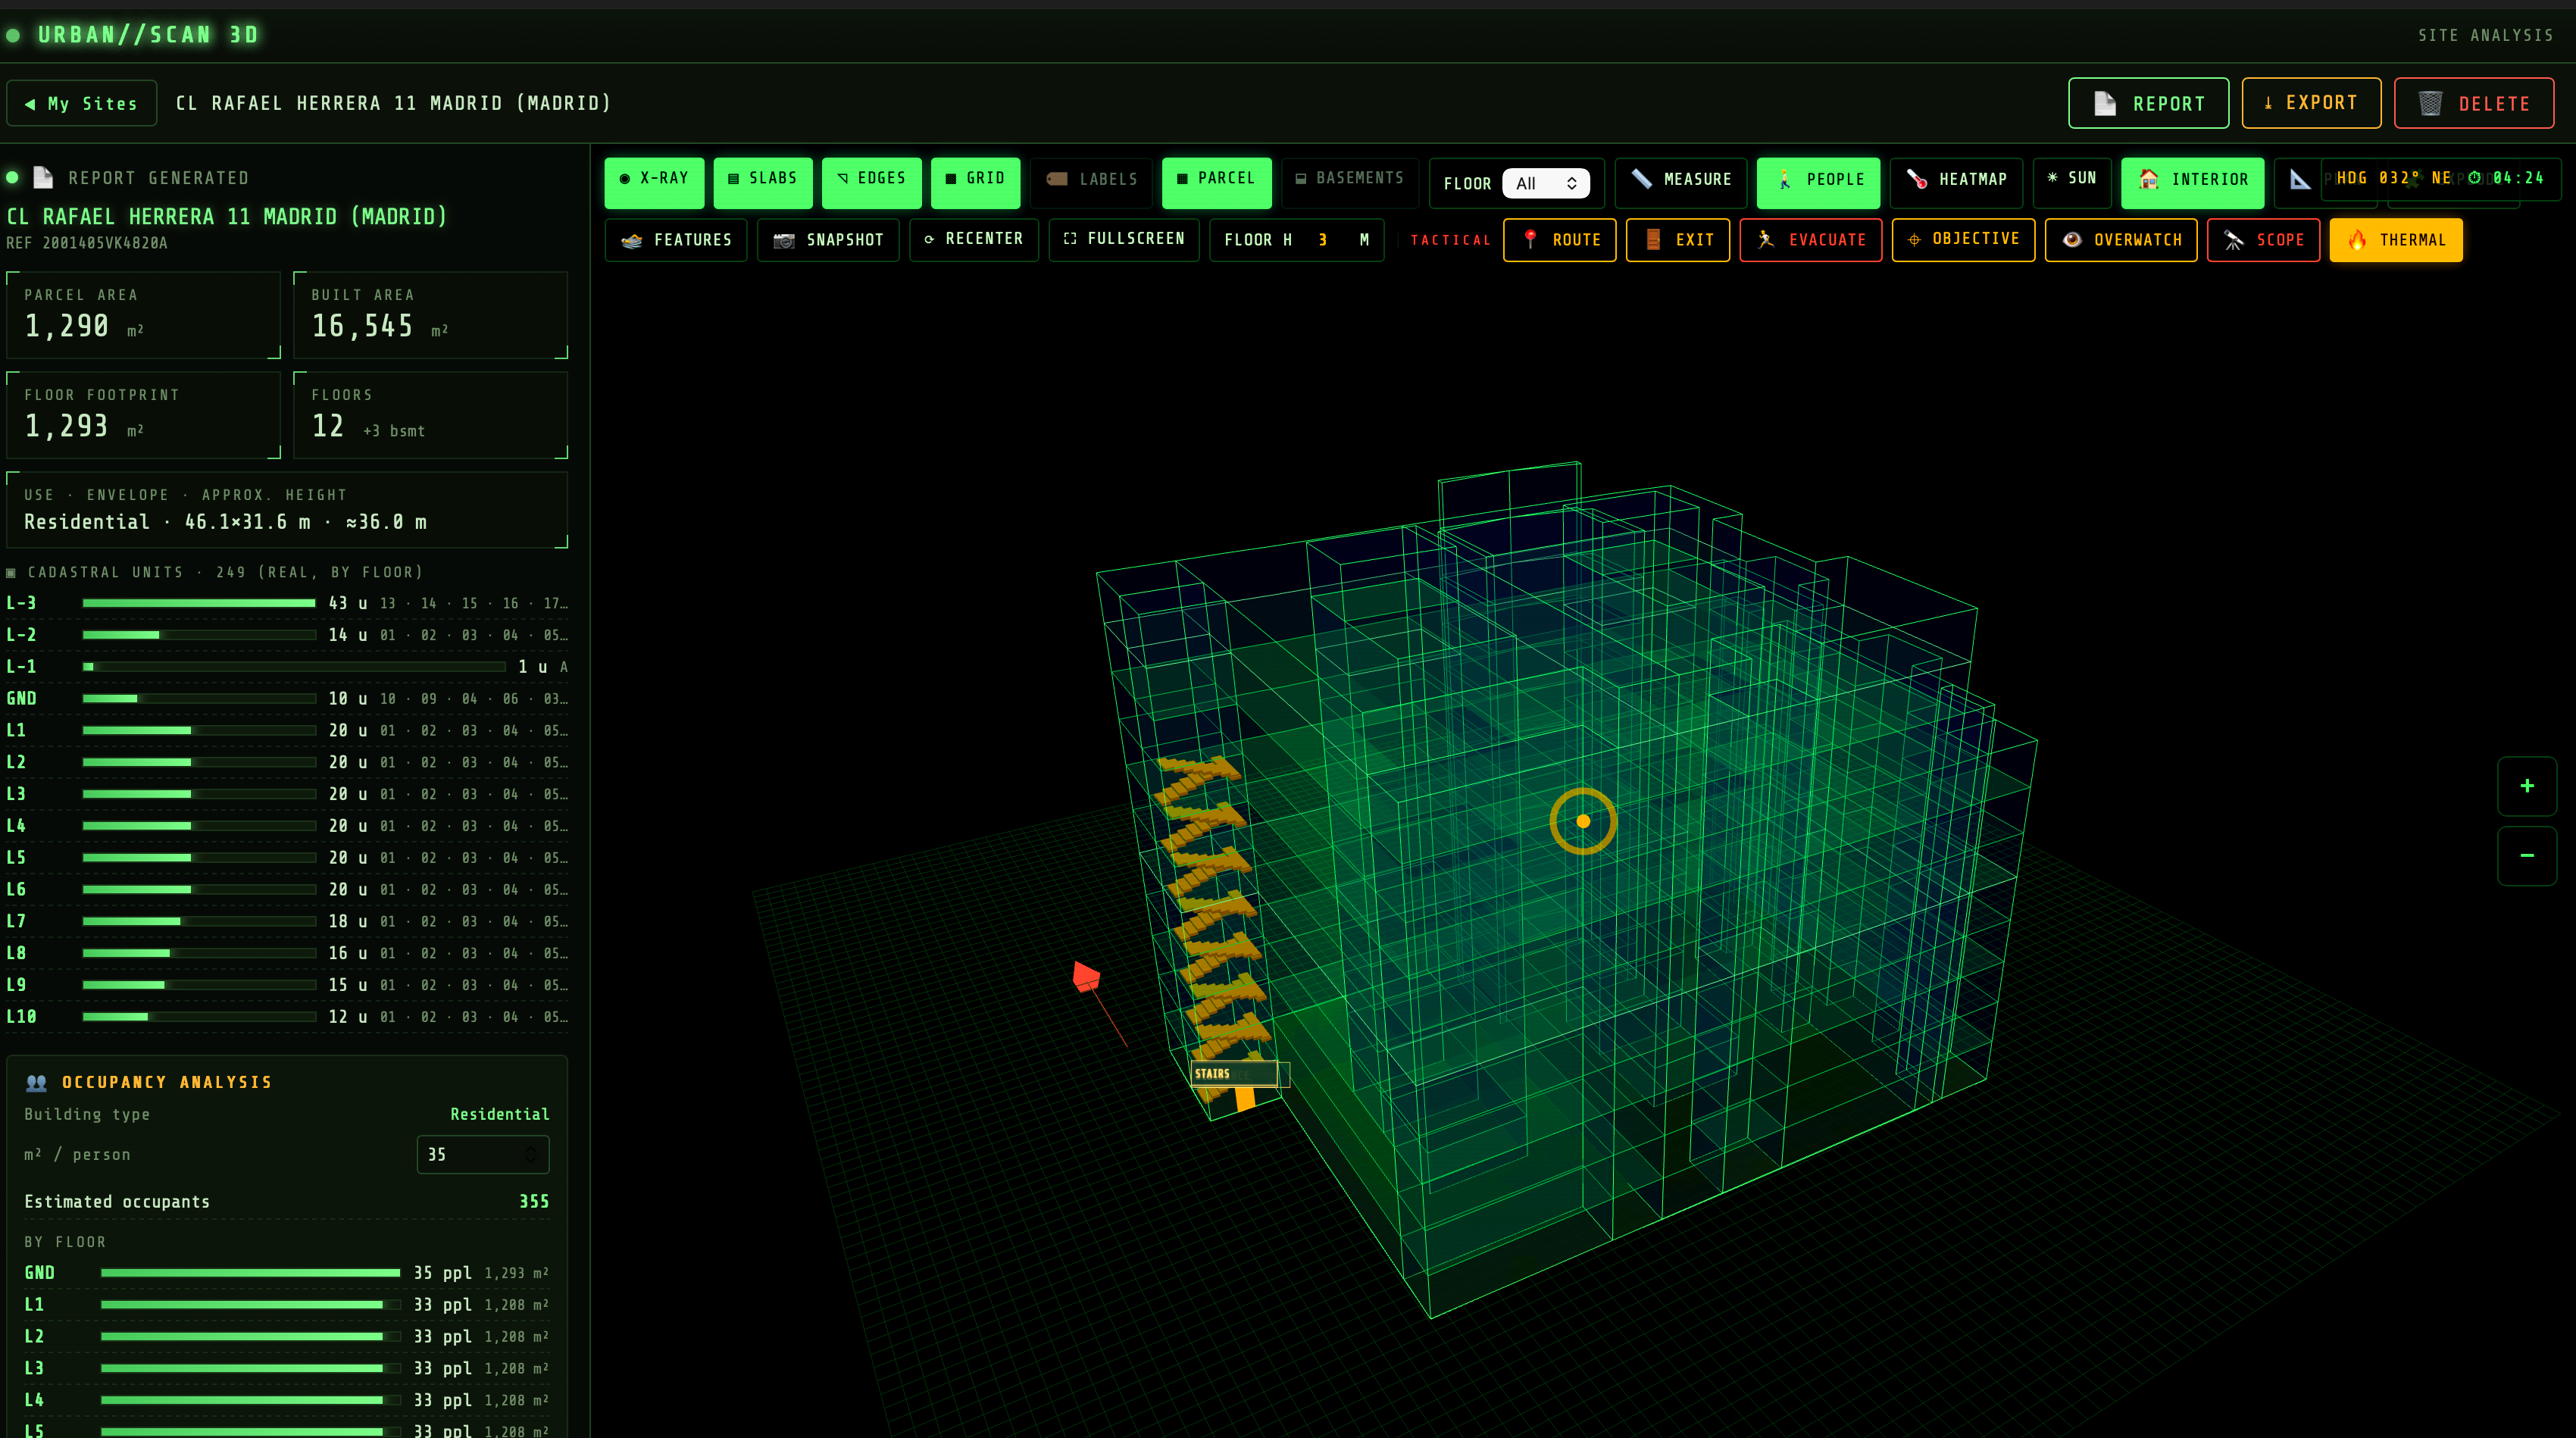Click the HDG 032° NE heading readout

pyautogui.click(x=2394, y=178)
